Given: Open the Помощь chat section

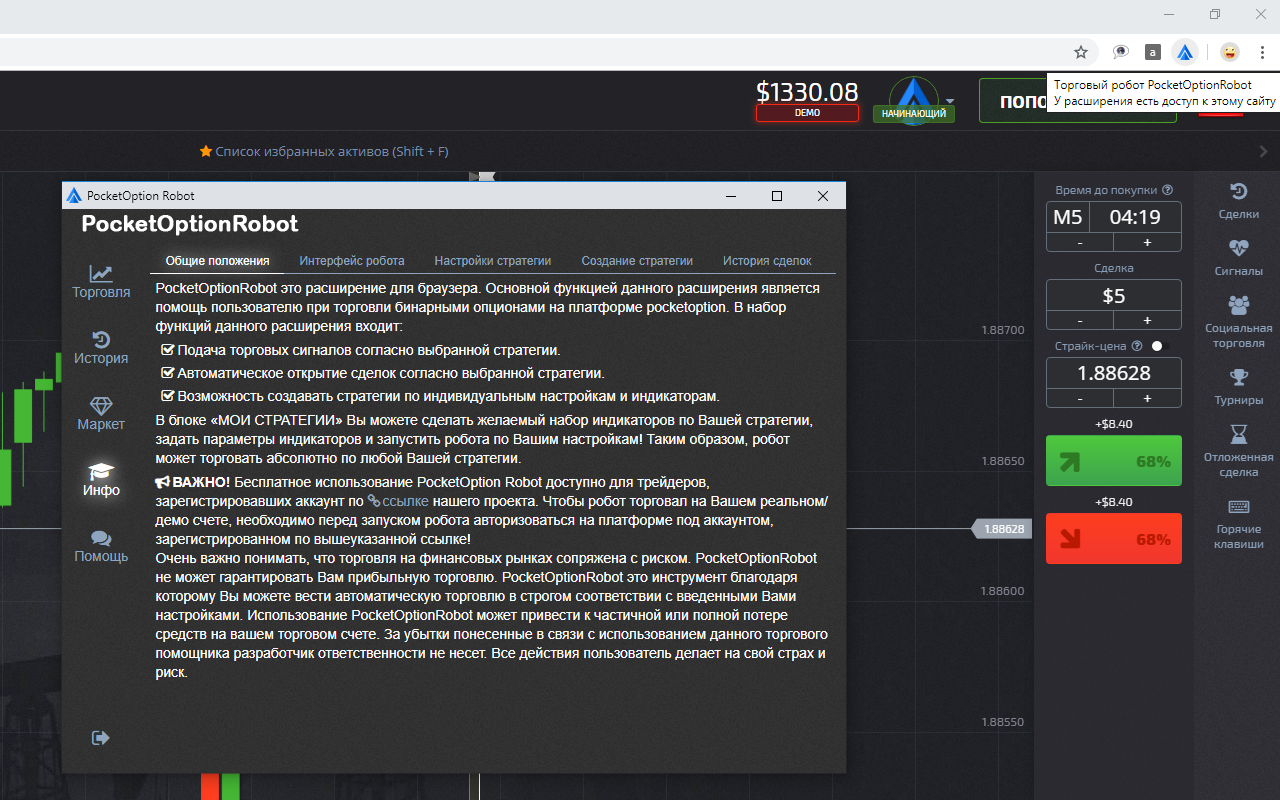Looking at the screenshot, I should coord(101,545).
